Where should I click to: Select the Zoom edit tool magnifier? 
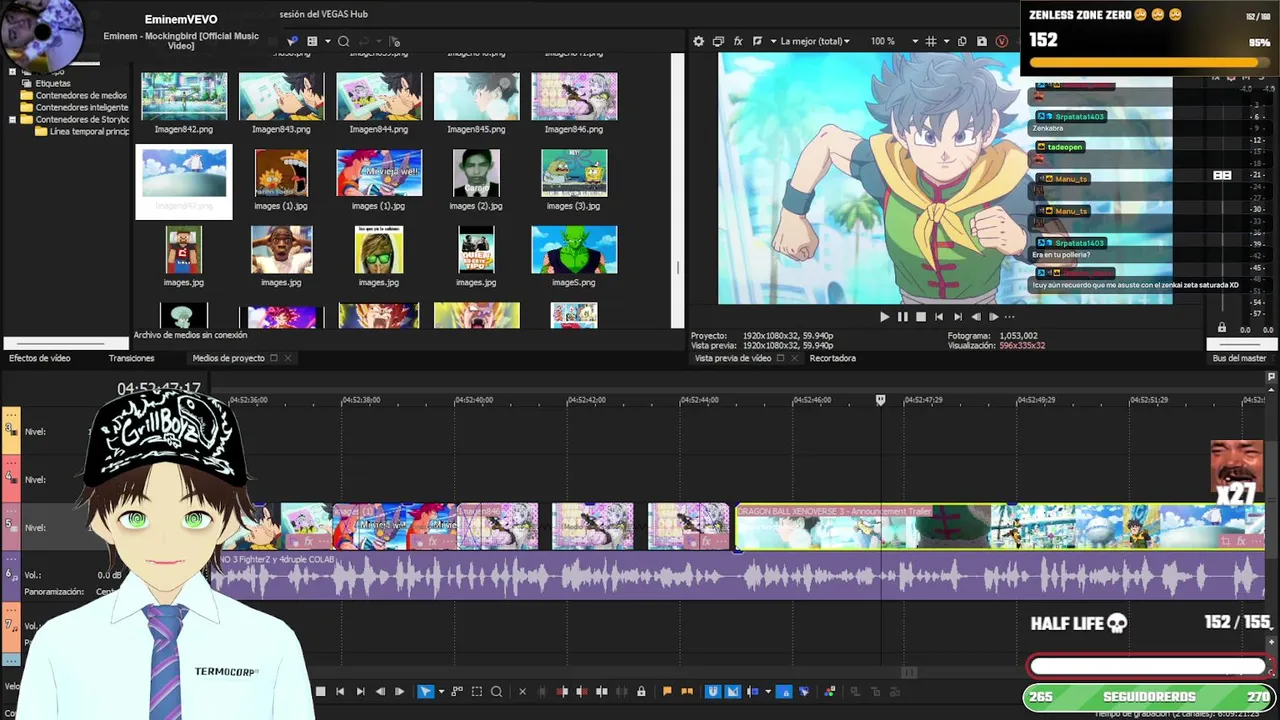pyautogui.click(x=496, y=691)
